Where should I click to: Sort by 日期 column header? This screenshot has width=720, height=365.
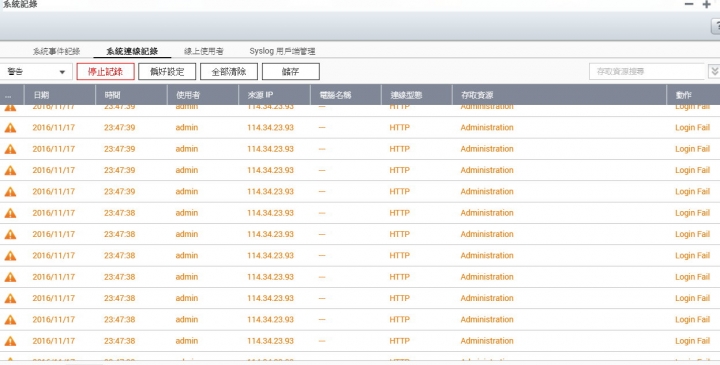tap(41, 95)
